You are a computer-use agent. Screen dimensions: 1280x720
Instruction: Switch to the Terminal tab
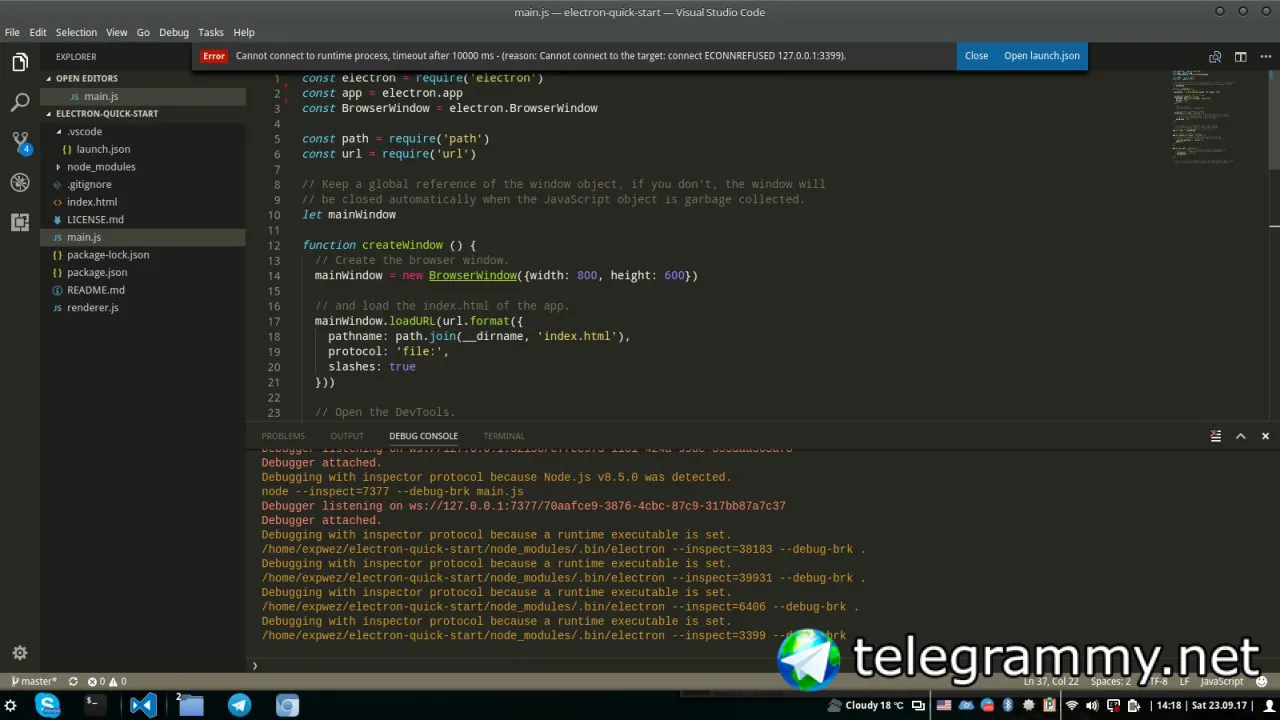click(x=504, y=436)
